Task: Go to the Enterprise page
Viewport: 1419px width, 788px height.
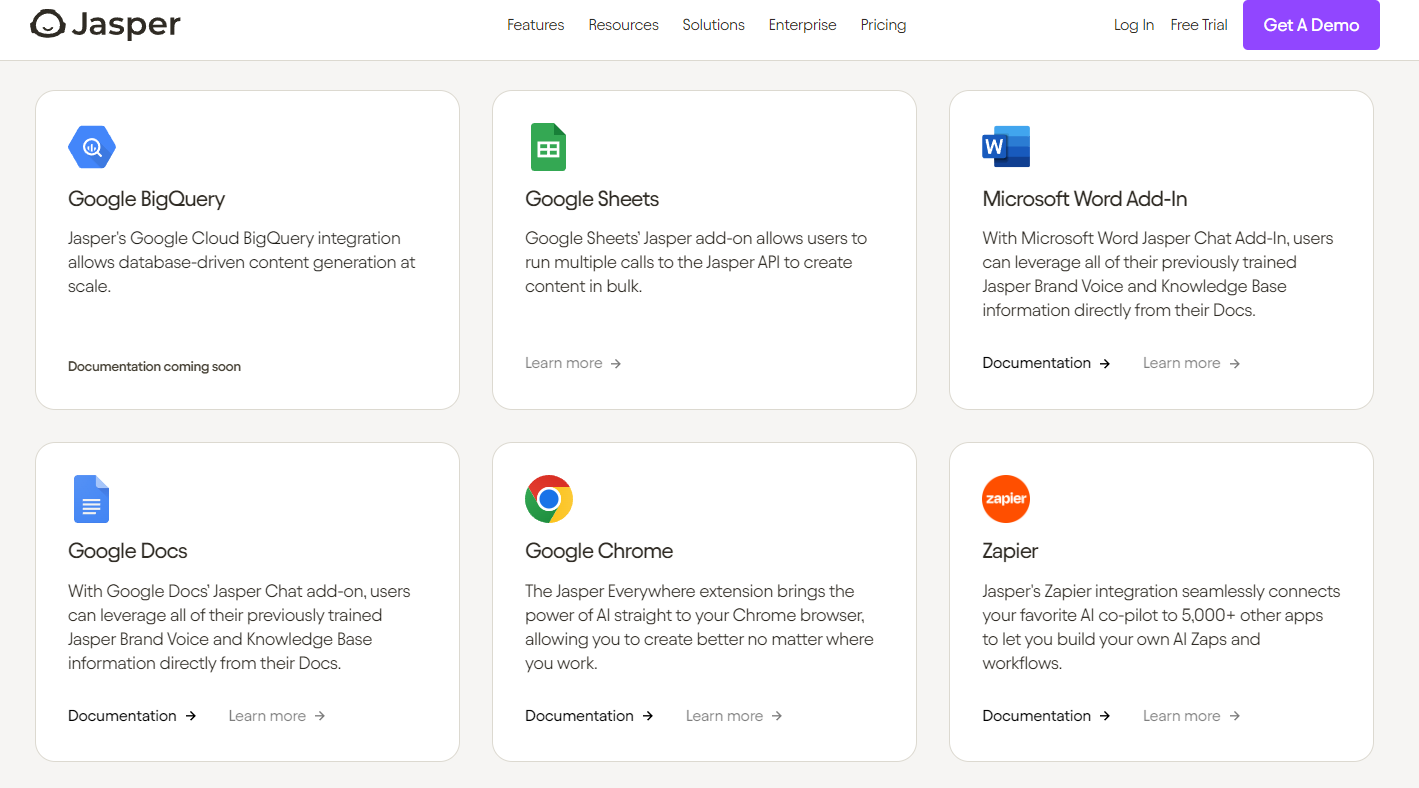Action: tap(803, 25)
